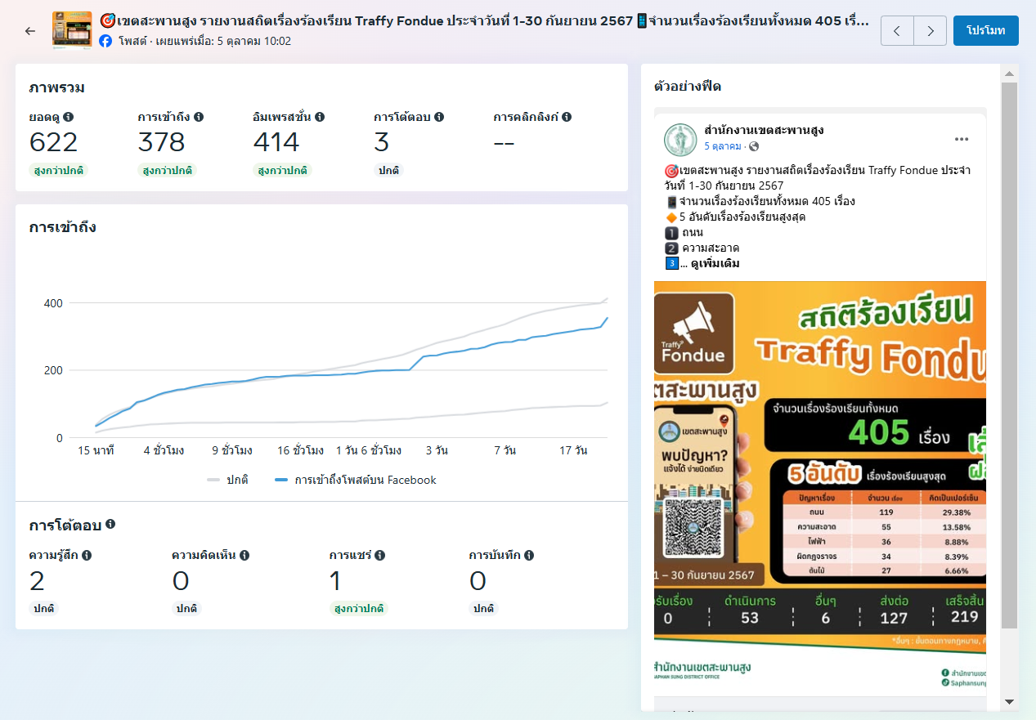This screenshot has width=1036, height=720.
Task: Open the three-dot post options menu
Action: pos(961,139)
